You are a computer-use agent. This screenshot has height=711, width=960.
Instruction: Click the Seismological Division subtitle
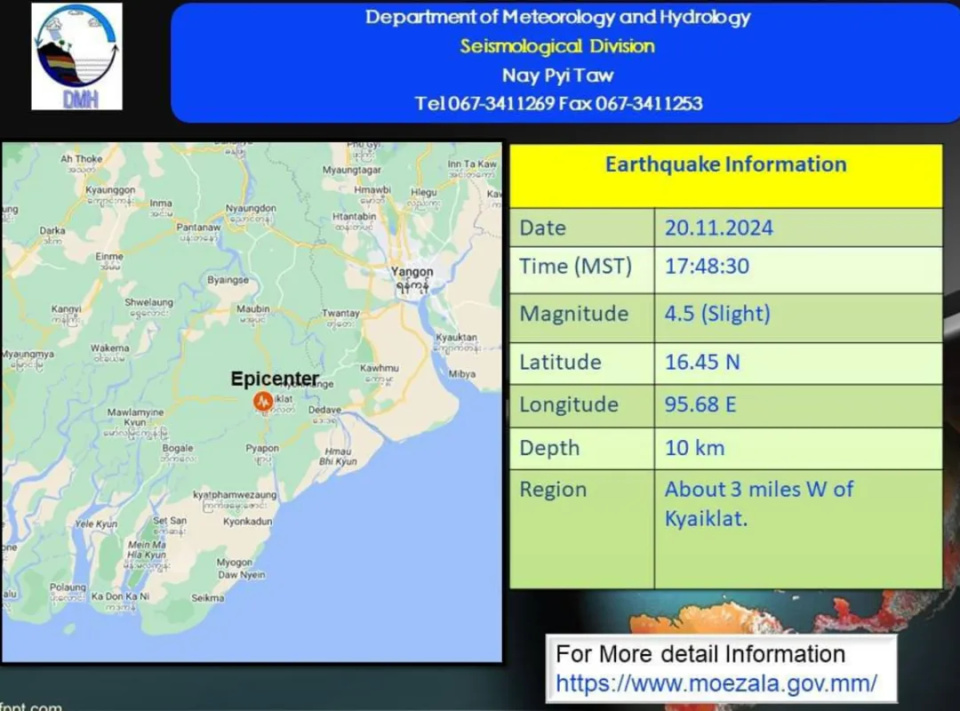(x=557, y=47)
